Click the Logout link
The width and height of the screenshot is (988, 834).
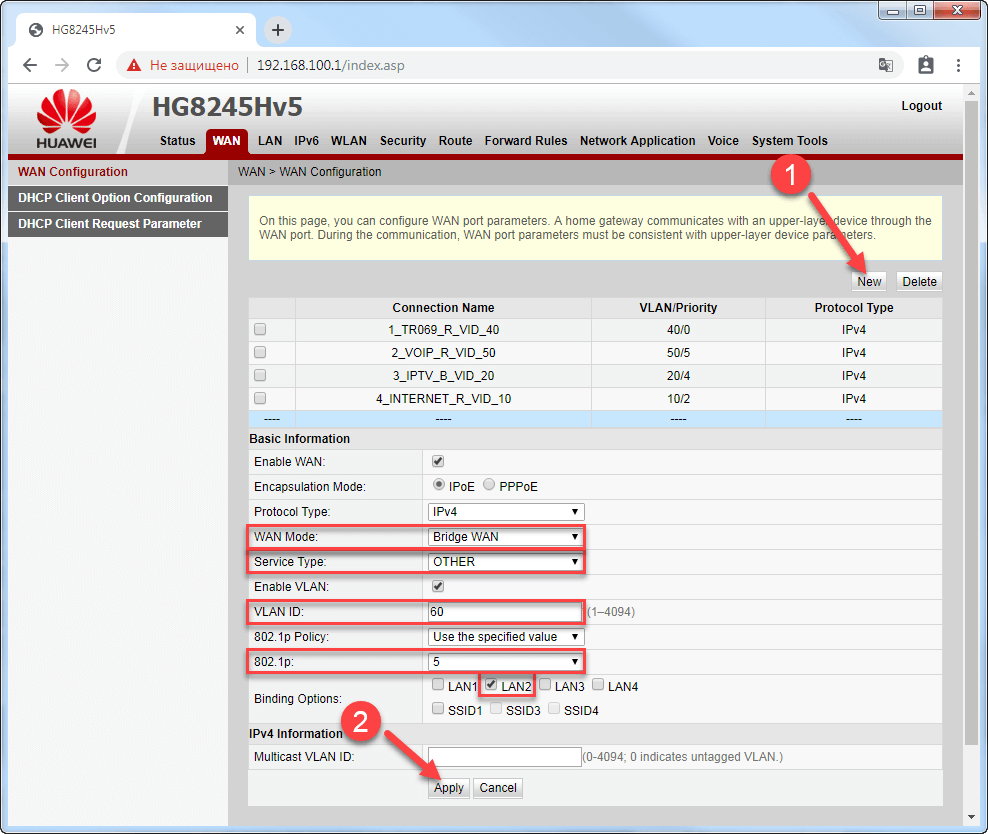point(921,106)
